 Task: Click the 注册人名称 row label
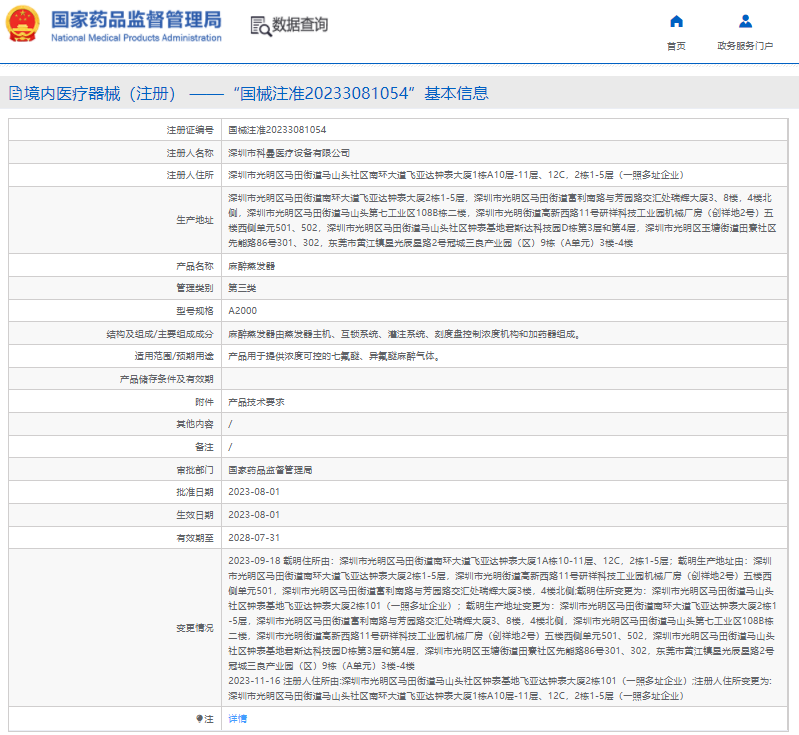(190, 153)
